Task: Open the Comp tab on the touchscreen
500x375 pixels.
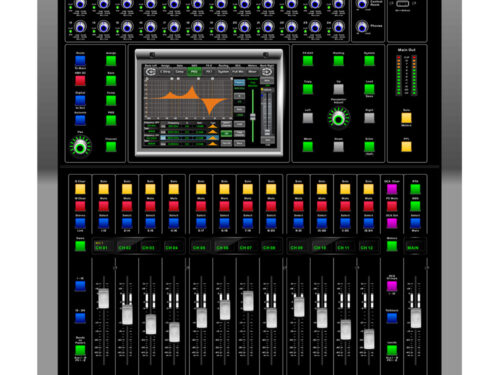Action: (x=180, y=72)
